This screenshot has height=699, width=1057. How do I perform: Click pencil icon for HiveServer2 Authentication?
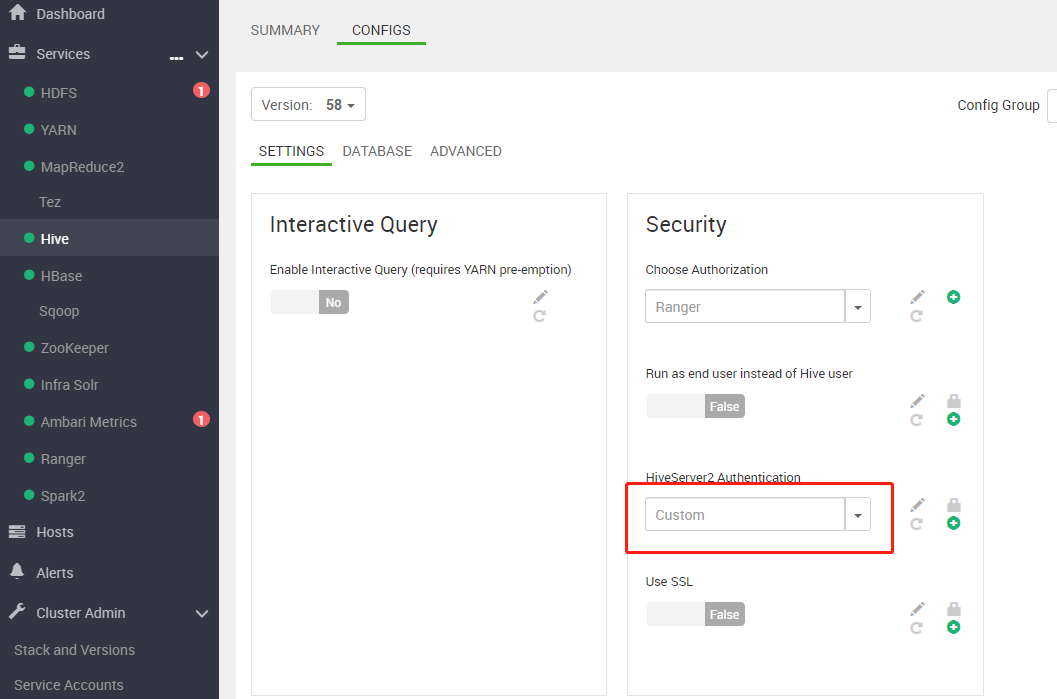click(917, 505)
